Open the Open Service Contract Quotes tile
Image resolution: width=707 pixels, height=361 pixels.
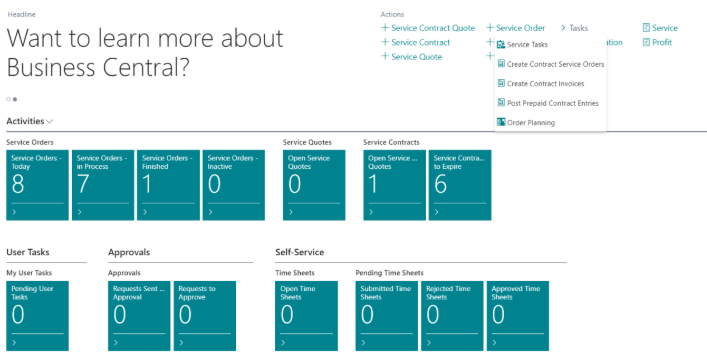point(394,185)
